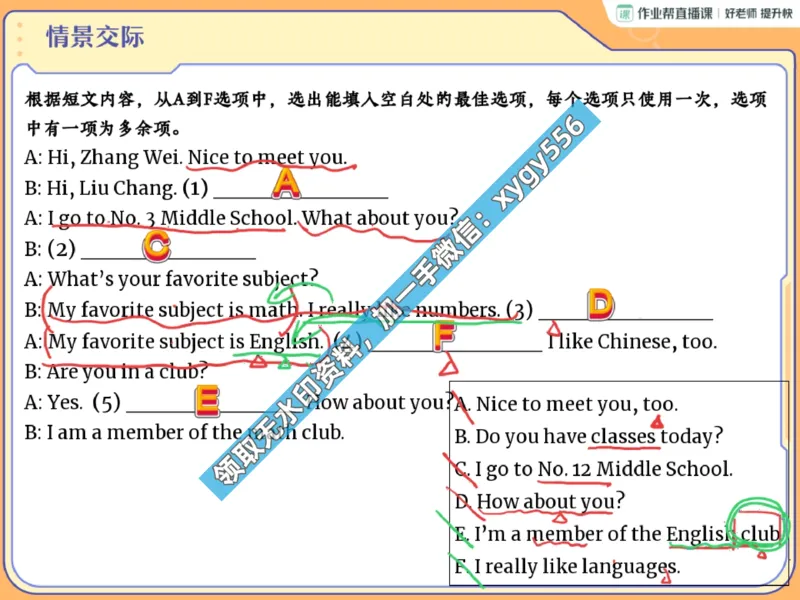Click "I like Chinese, too."
800x600 pixels.
(633, 341)
